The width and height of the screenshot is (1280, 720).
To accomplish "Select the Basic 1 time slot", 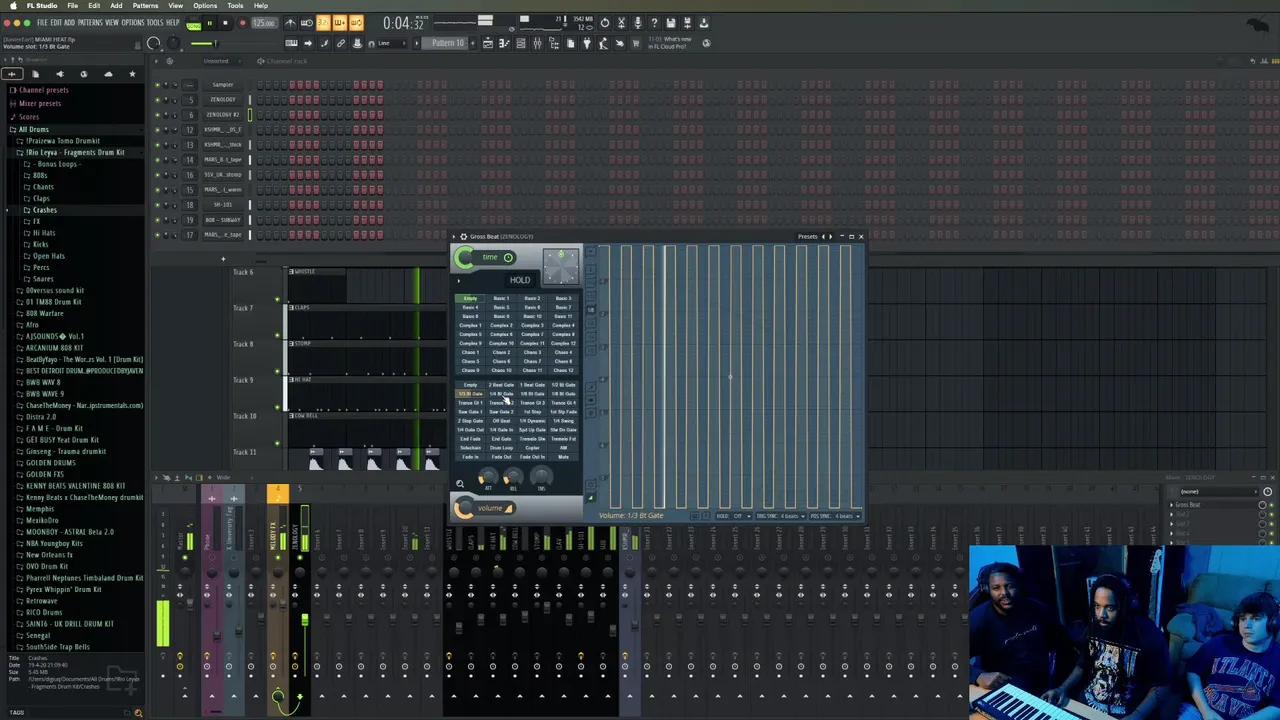I will [x=501, y=298].
